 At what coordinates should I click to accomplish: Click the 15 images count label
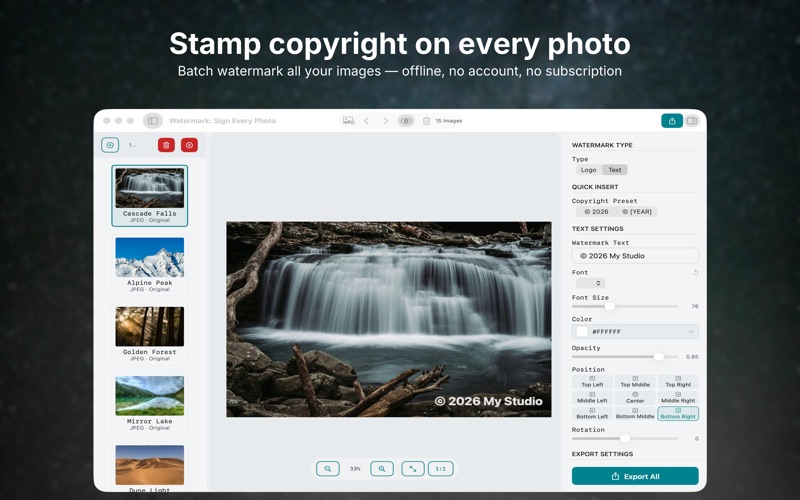pos(448,121)
